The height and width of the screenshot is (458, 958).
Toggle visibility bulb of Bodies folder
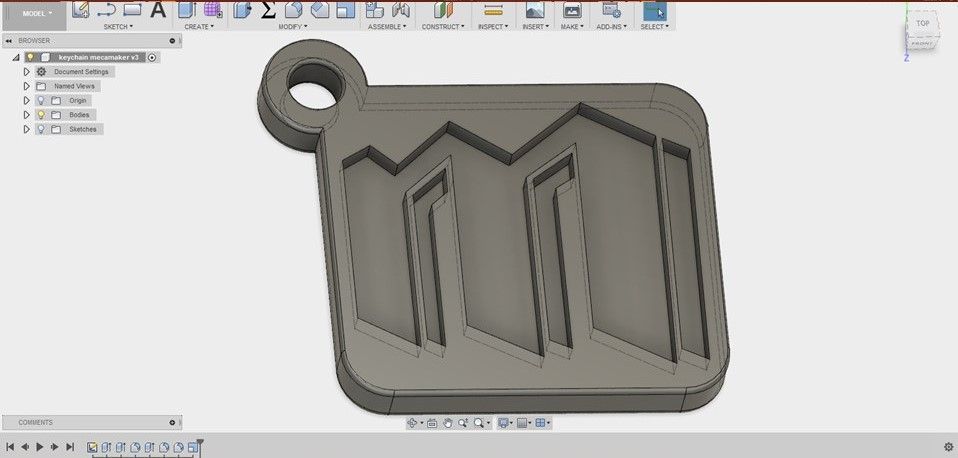pos(41,115)
